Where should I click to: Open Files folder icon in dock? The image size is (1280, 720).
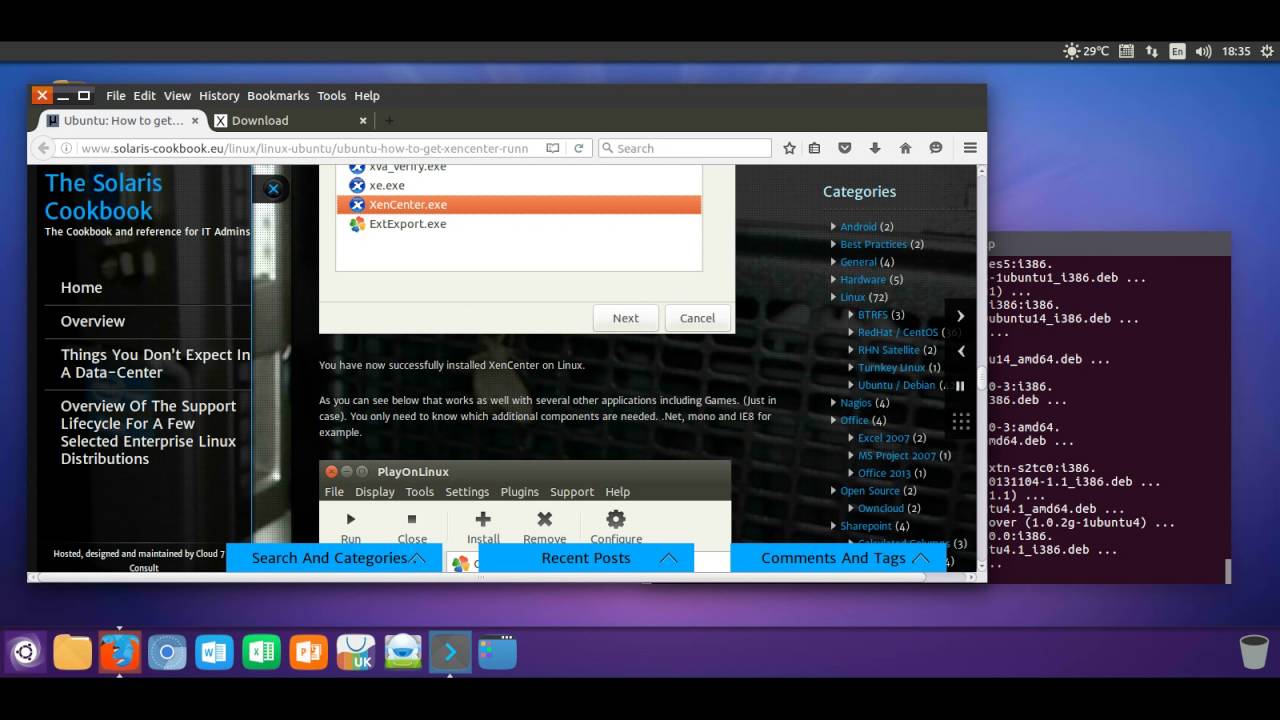pyautogui.click(x=73, y=653)
